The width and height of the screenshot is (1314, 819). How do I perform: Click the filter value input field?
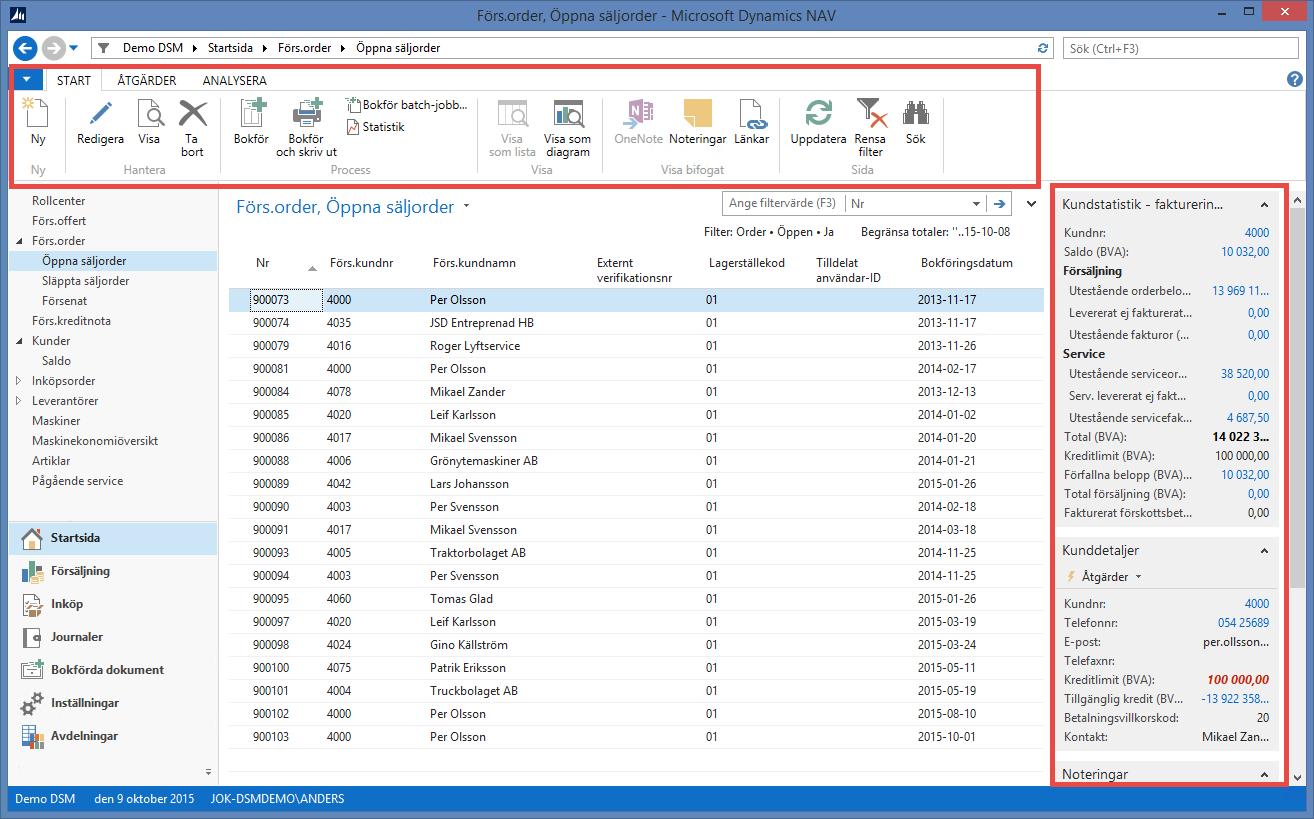(784, 203)
